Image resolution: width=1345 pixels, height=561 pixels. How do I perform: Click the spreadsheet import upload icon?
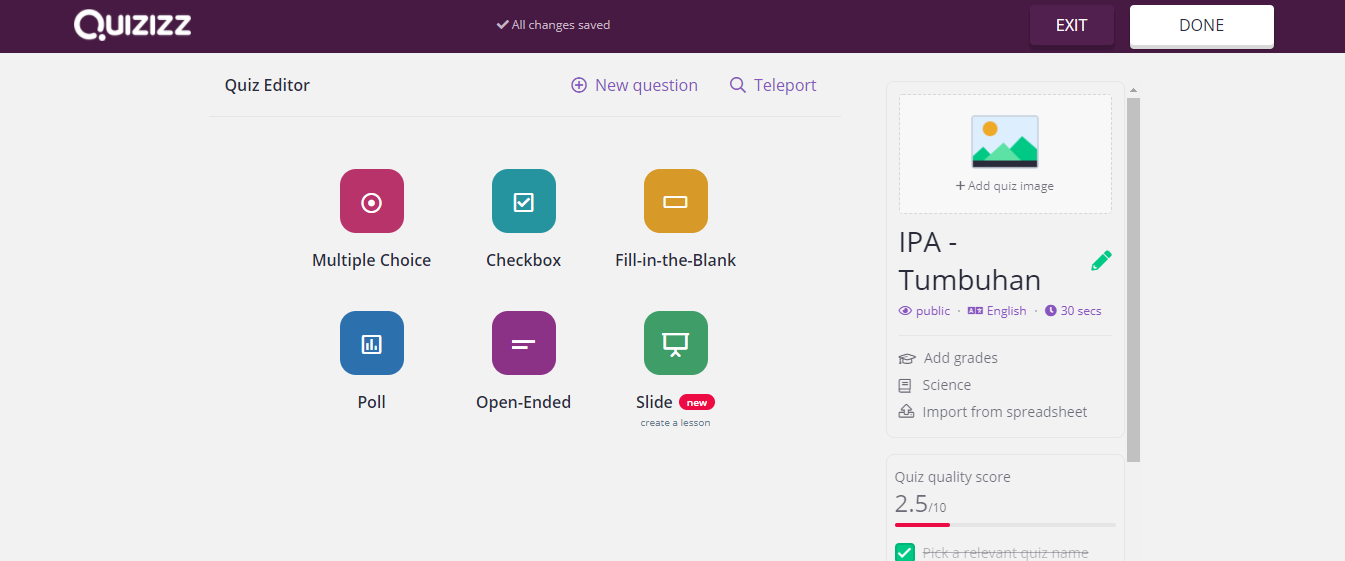point(906,412)
